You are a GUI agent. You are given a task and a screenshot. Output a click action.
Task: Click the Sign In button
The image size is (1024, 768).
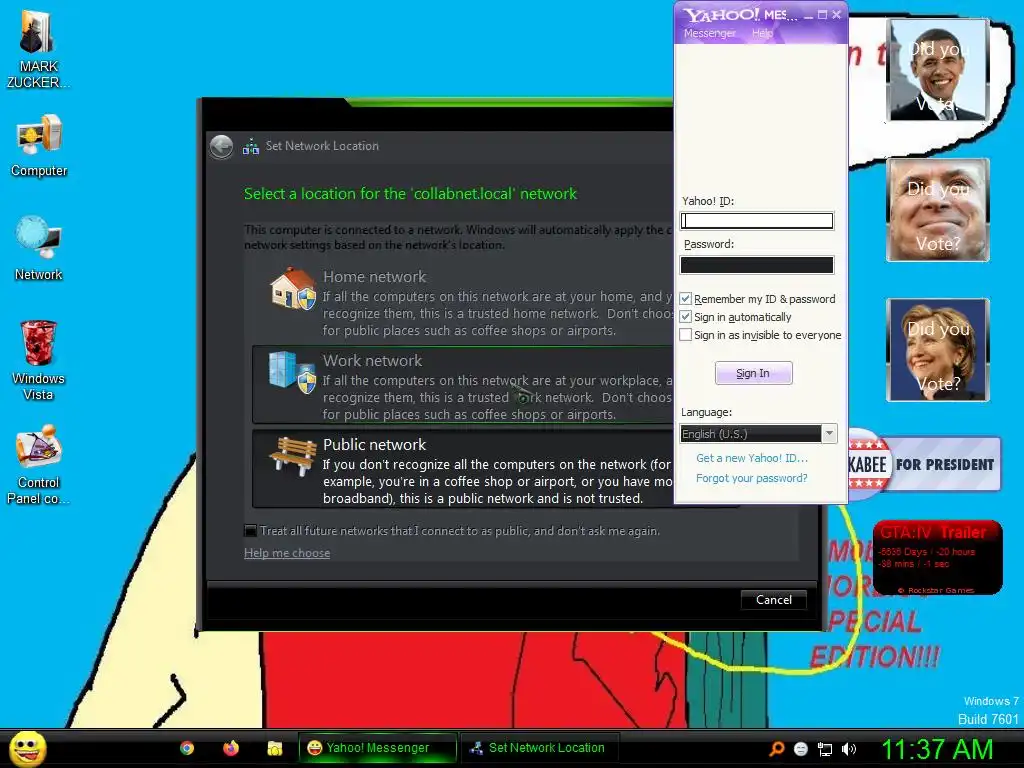click(x=754, y=373)
